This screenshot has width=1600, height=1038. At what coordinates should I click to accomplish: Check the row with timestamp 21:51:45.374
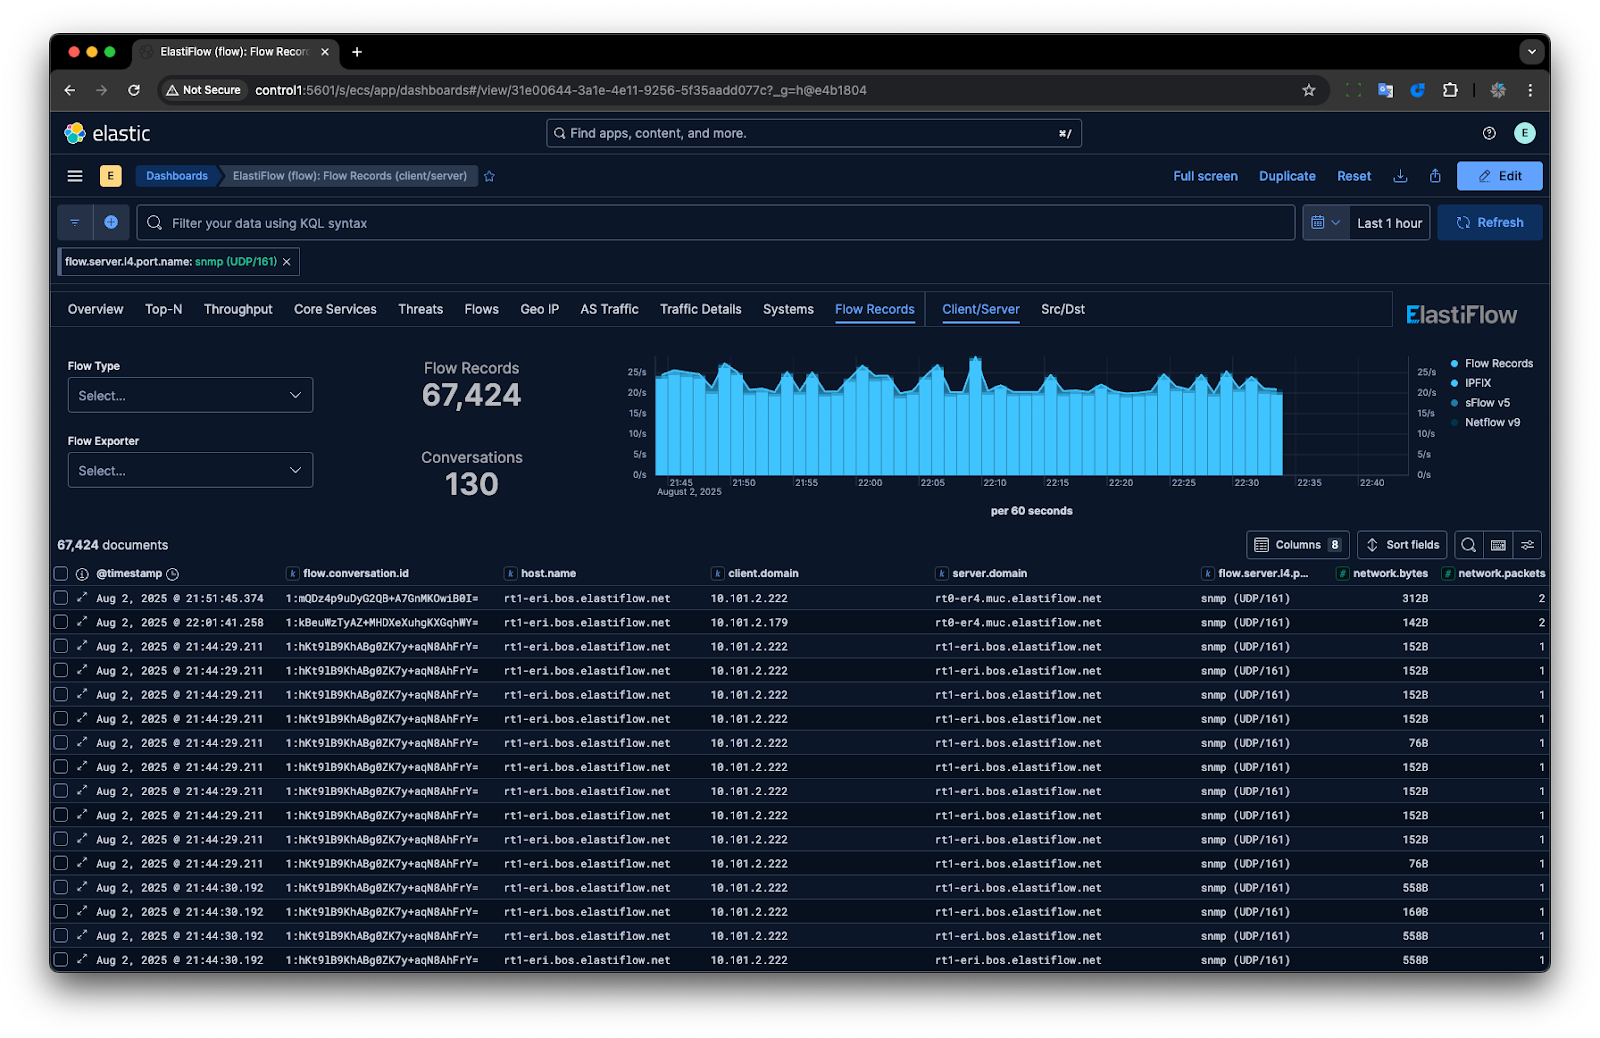point(61,598)
